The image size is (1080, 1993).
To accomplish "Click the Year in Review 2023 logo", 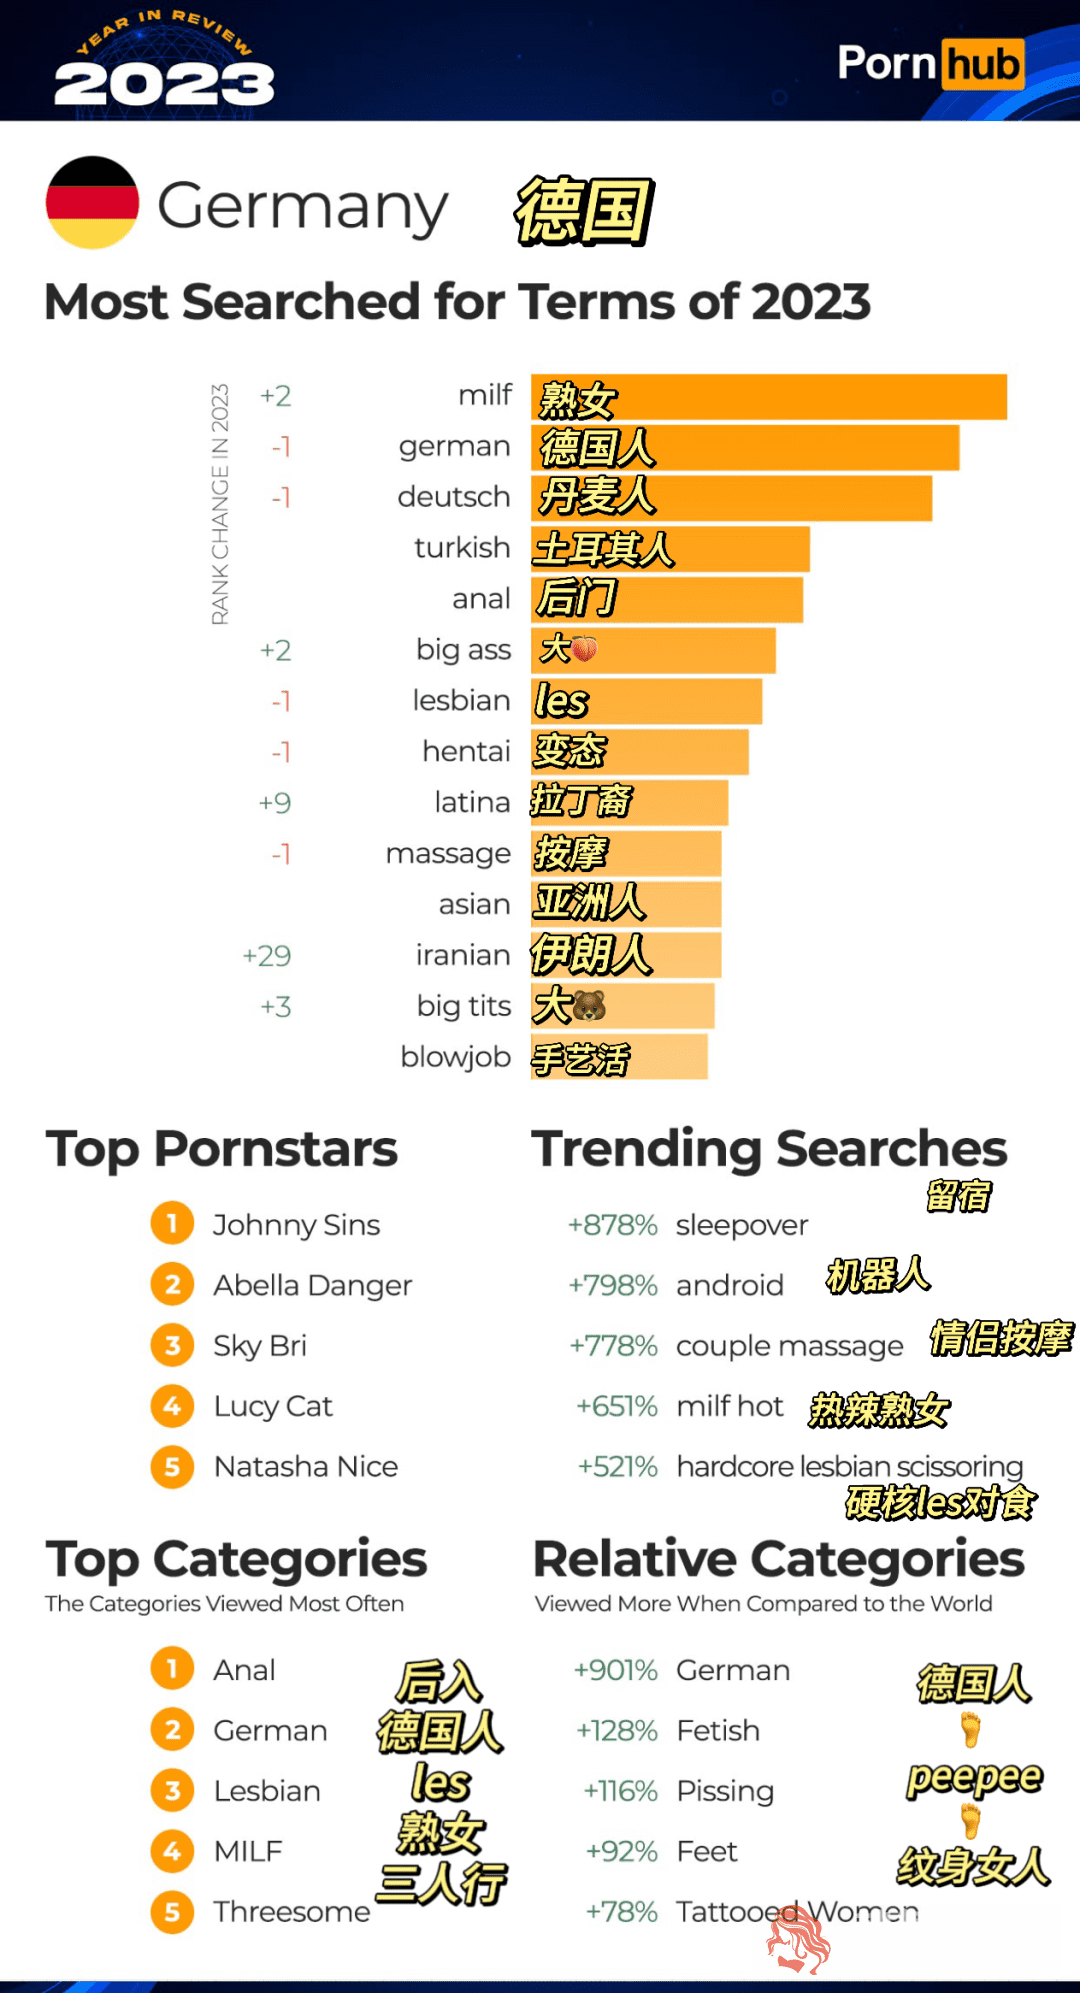I will [x=164, y=60].
